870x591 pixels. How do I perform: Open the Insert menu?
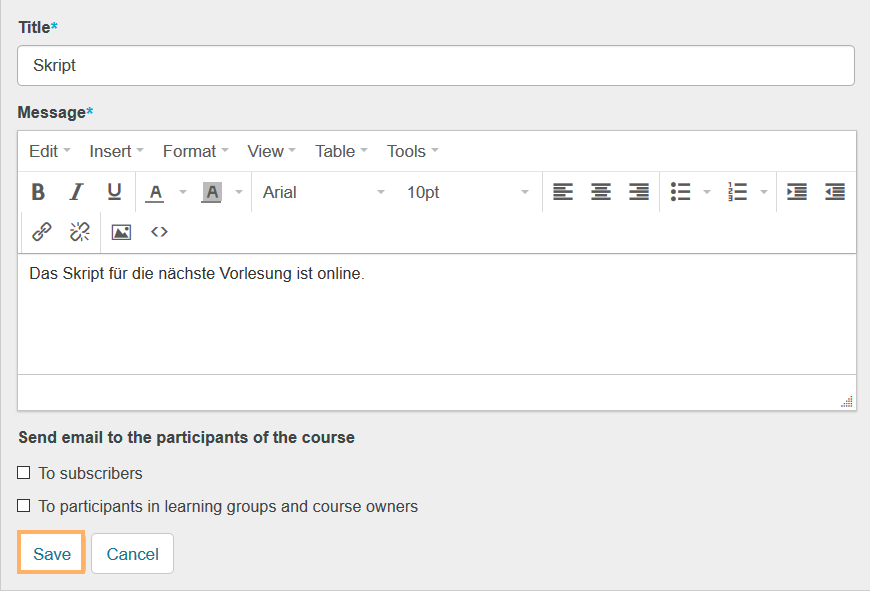click(116, 151)
